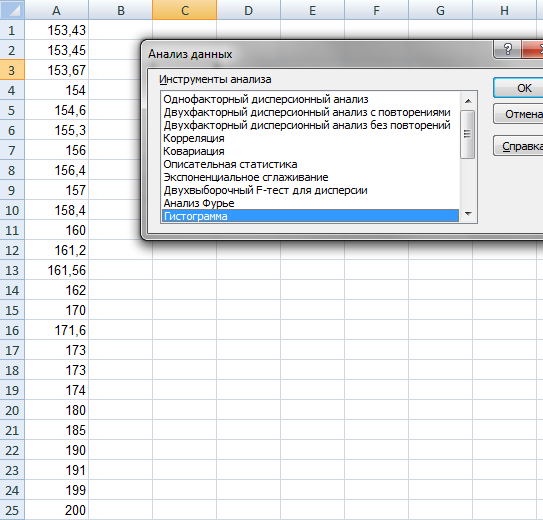543x520 pixels.
Task: Select column C header
Action: point(185,10)
